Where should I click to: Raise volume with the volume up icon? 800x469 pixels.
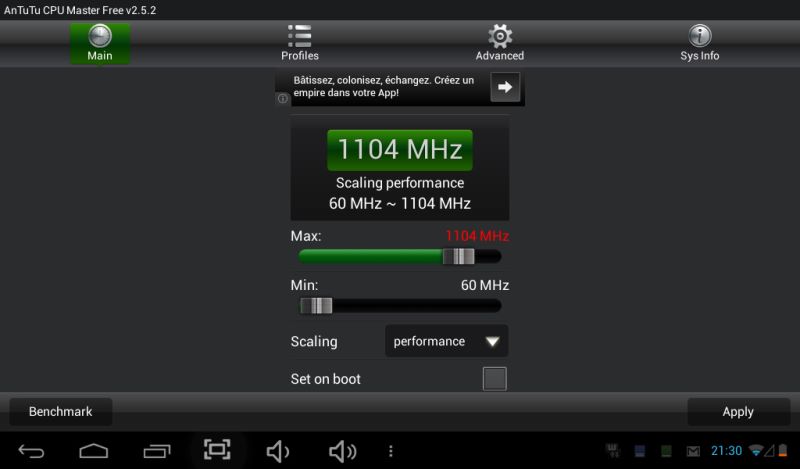(342, 452)
